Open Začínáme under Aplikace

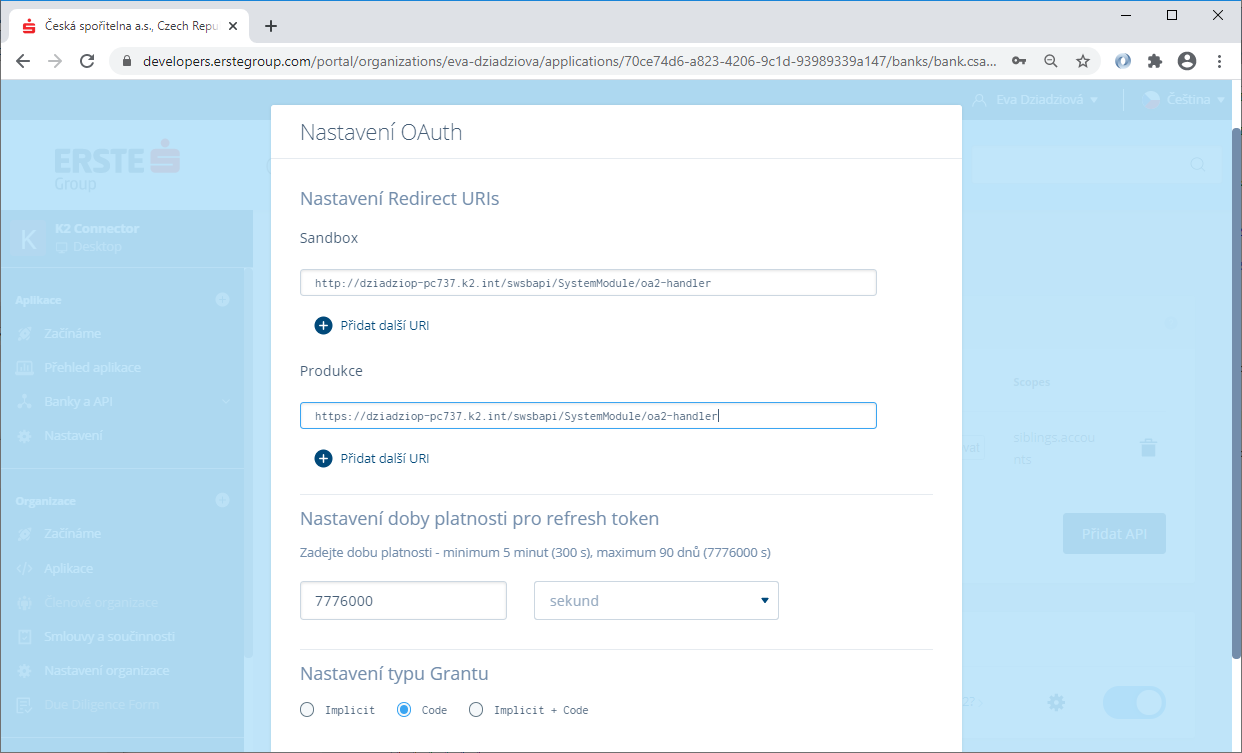[x=72, y=333]
